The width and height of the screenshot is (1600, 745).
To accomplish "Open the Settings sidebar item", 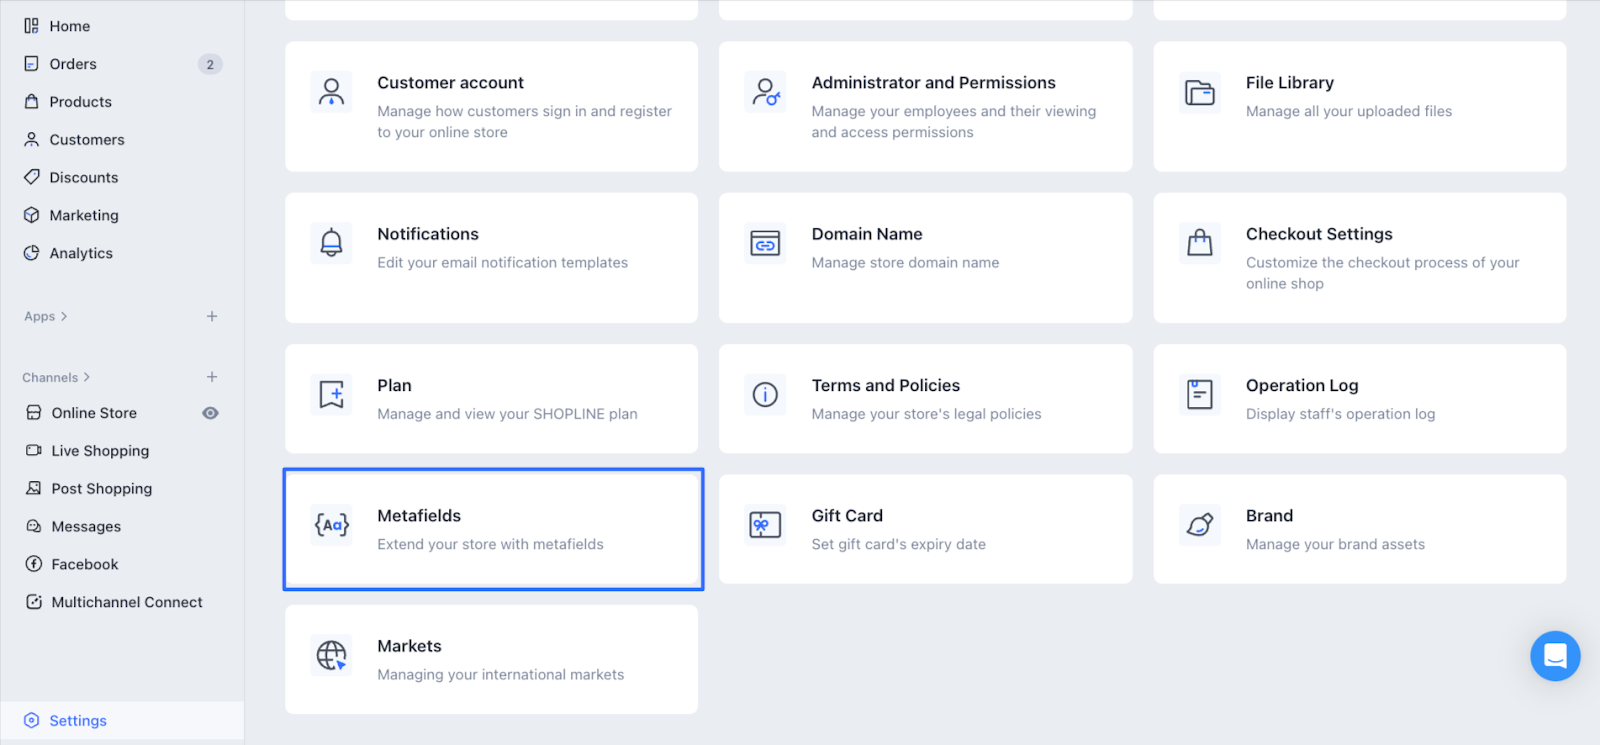I will click(78, 721).
